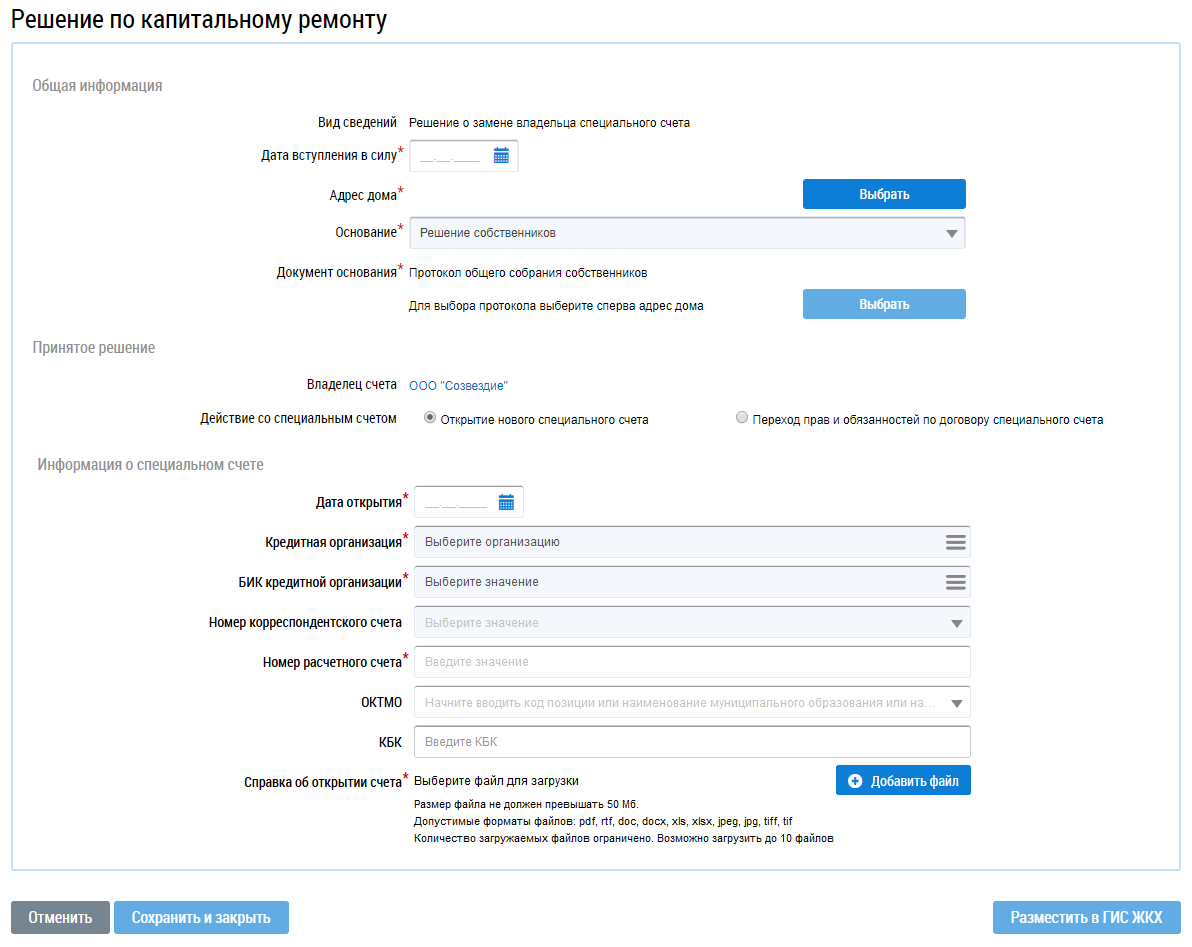
Task: Focus the КБК input field
Action: pos(692,742)
